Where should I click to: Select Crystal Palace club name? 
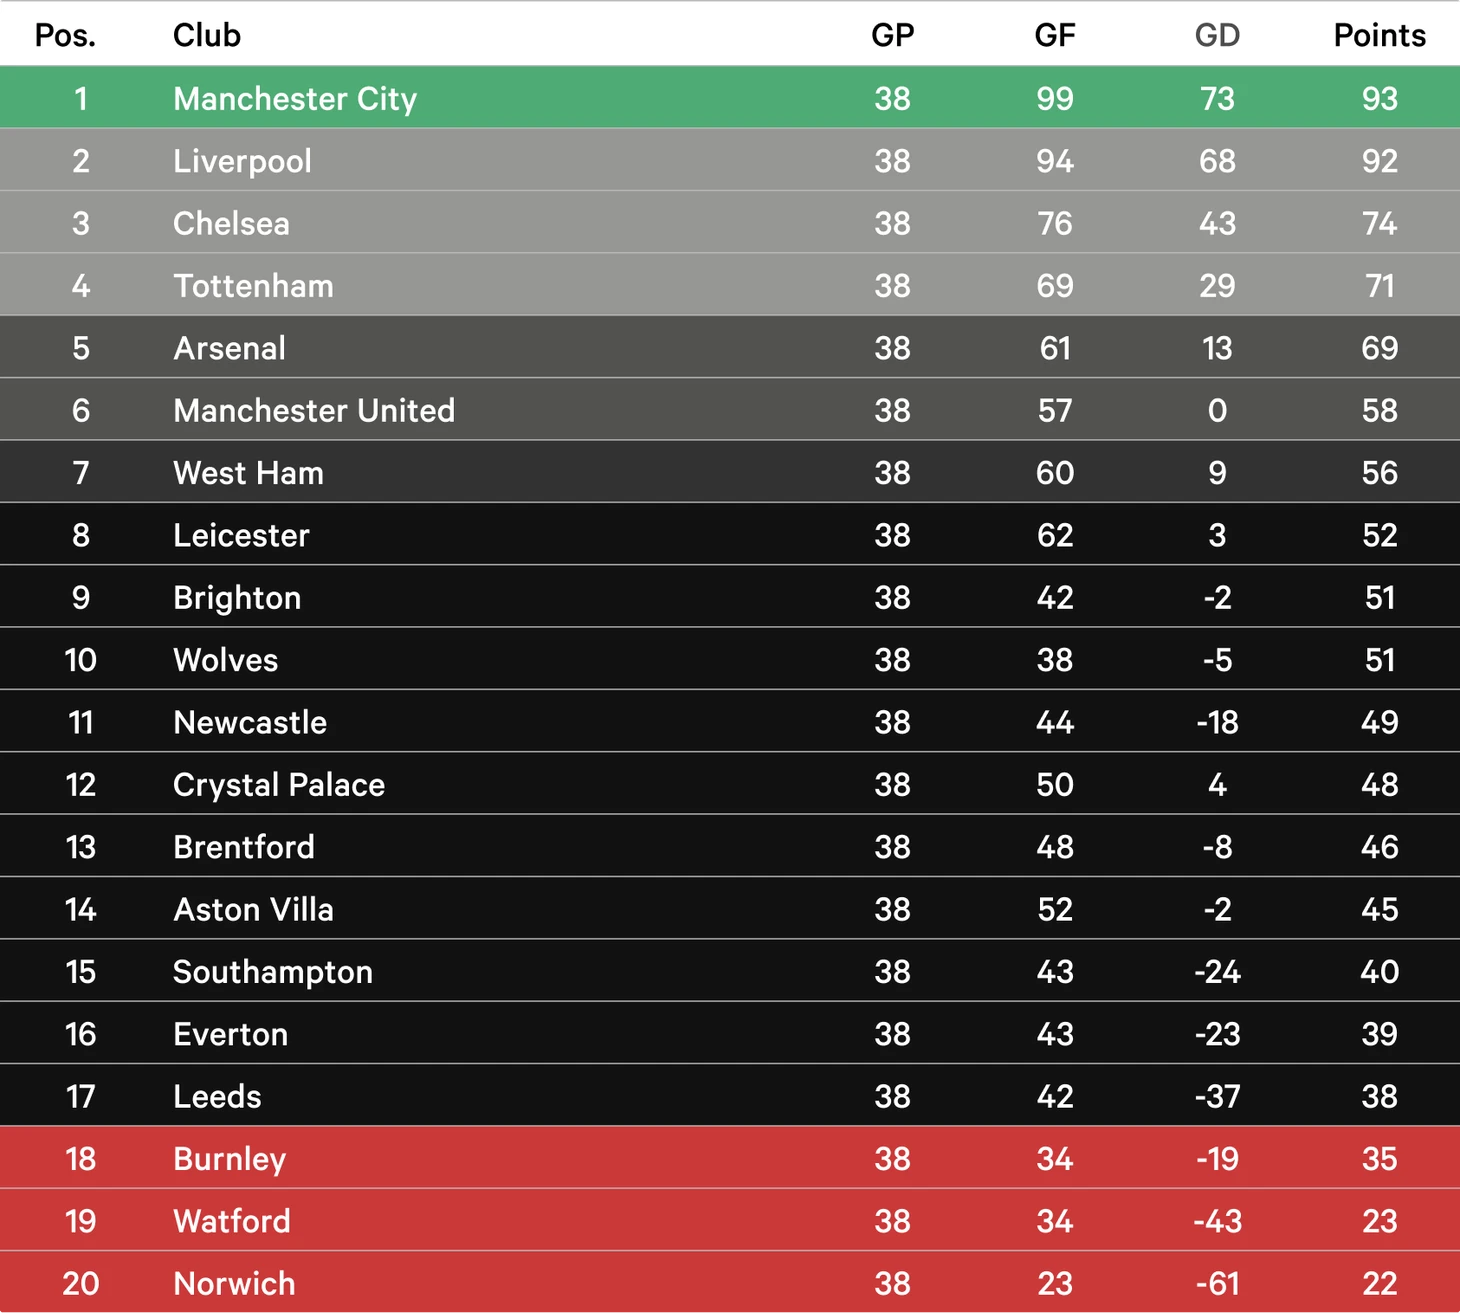pyautogui.click(x=279, y=785)
